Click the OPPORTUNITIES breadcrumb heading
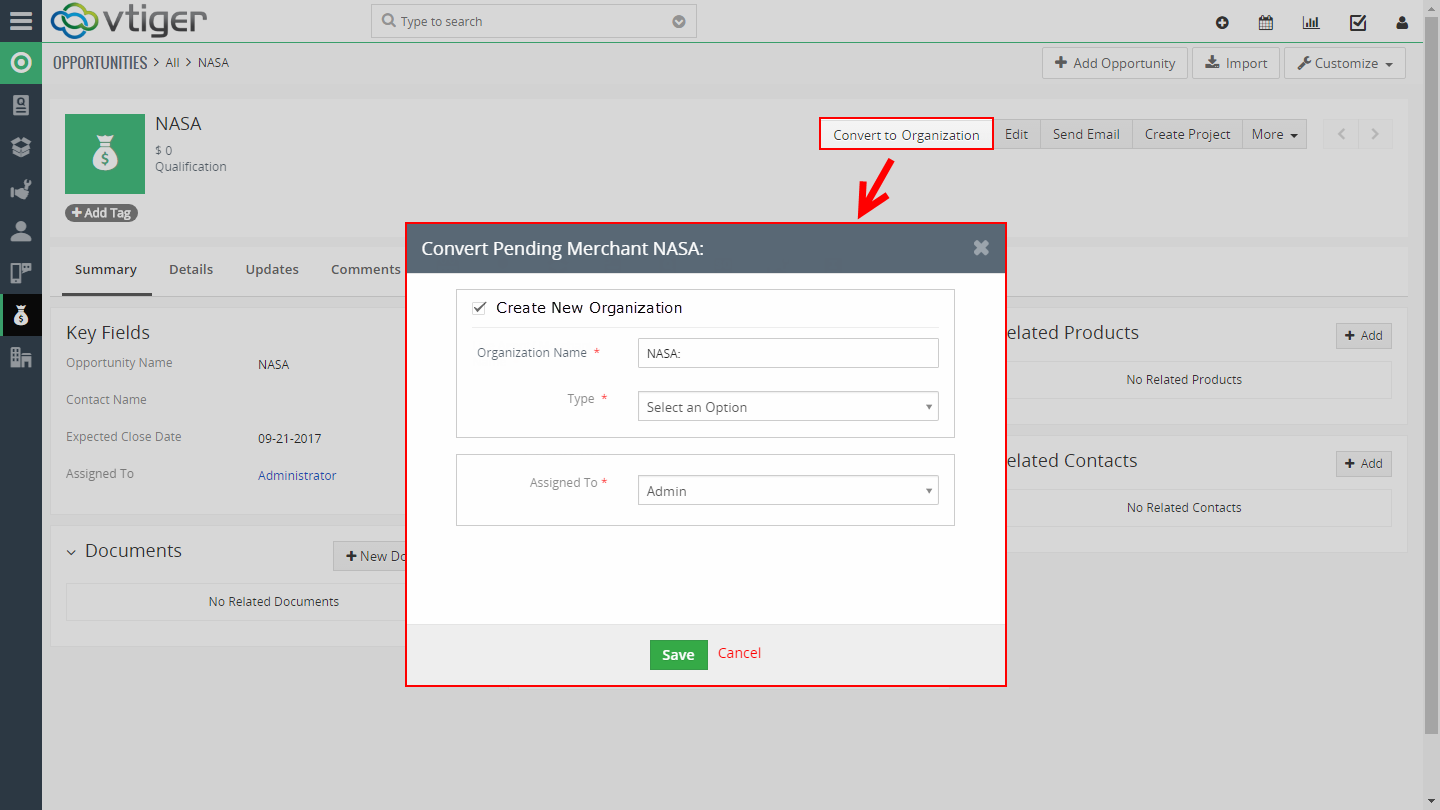Viewport: 1440px width, 810px height. click(100, 63)
